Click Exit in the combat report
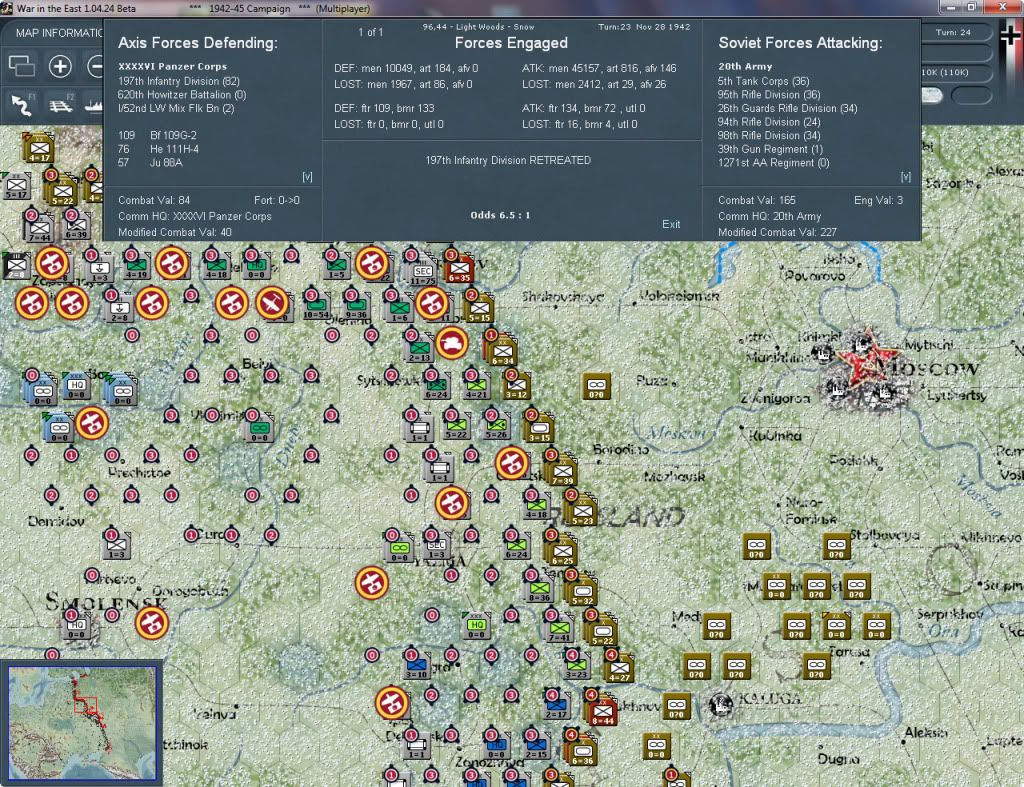This screenshot has height=787, width=1024. 671,224
